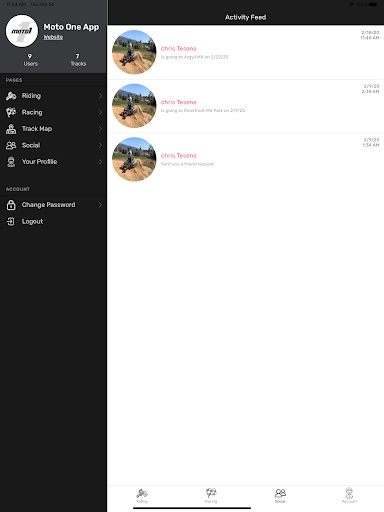This screenshot has width=384, height=512.
Task: Click the Track Map icon in sidebar
Action: 11,129
